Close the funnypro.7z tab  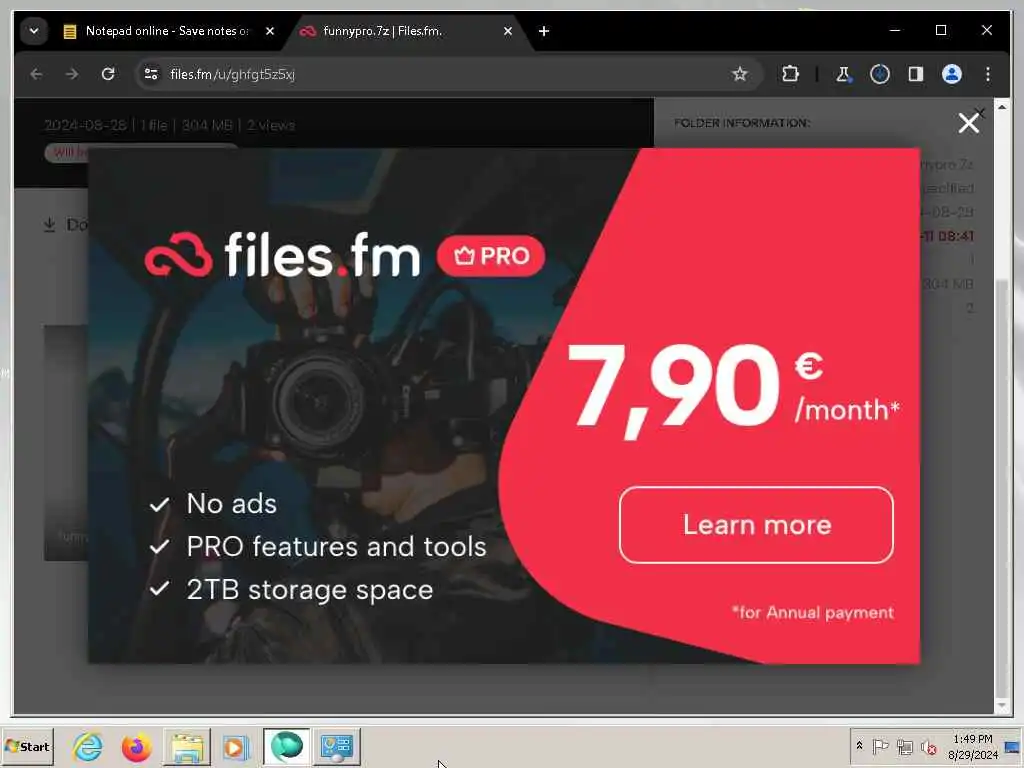point(507,31)
